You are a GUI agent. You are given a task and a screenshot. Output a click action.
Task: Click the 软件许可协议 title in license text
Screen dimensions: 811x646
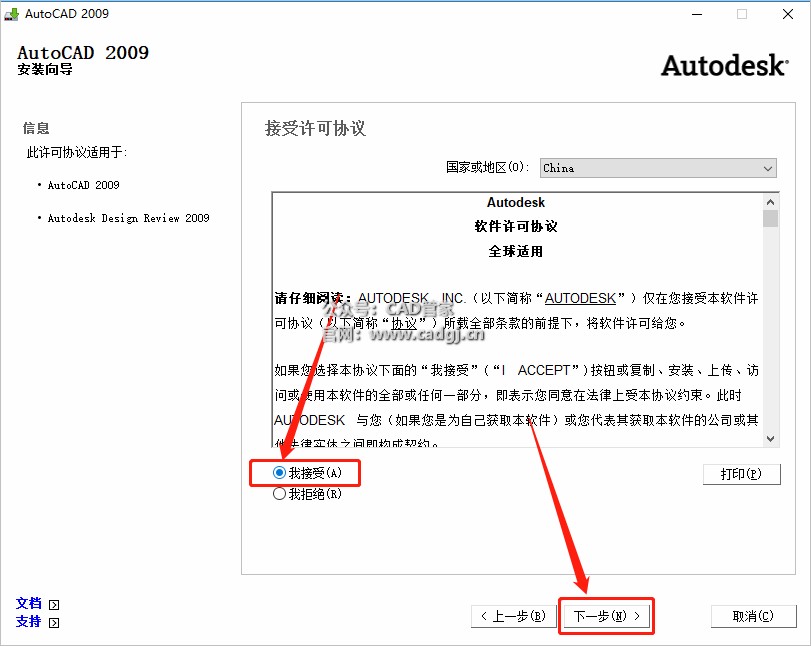[x=516, y=227]
